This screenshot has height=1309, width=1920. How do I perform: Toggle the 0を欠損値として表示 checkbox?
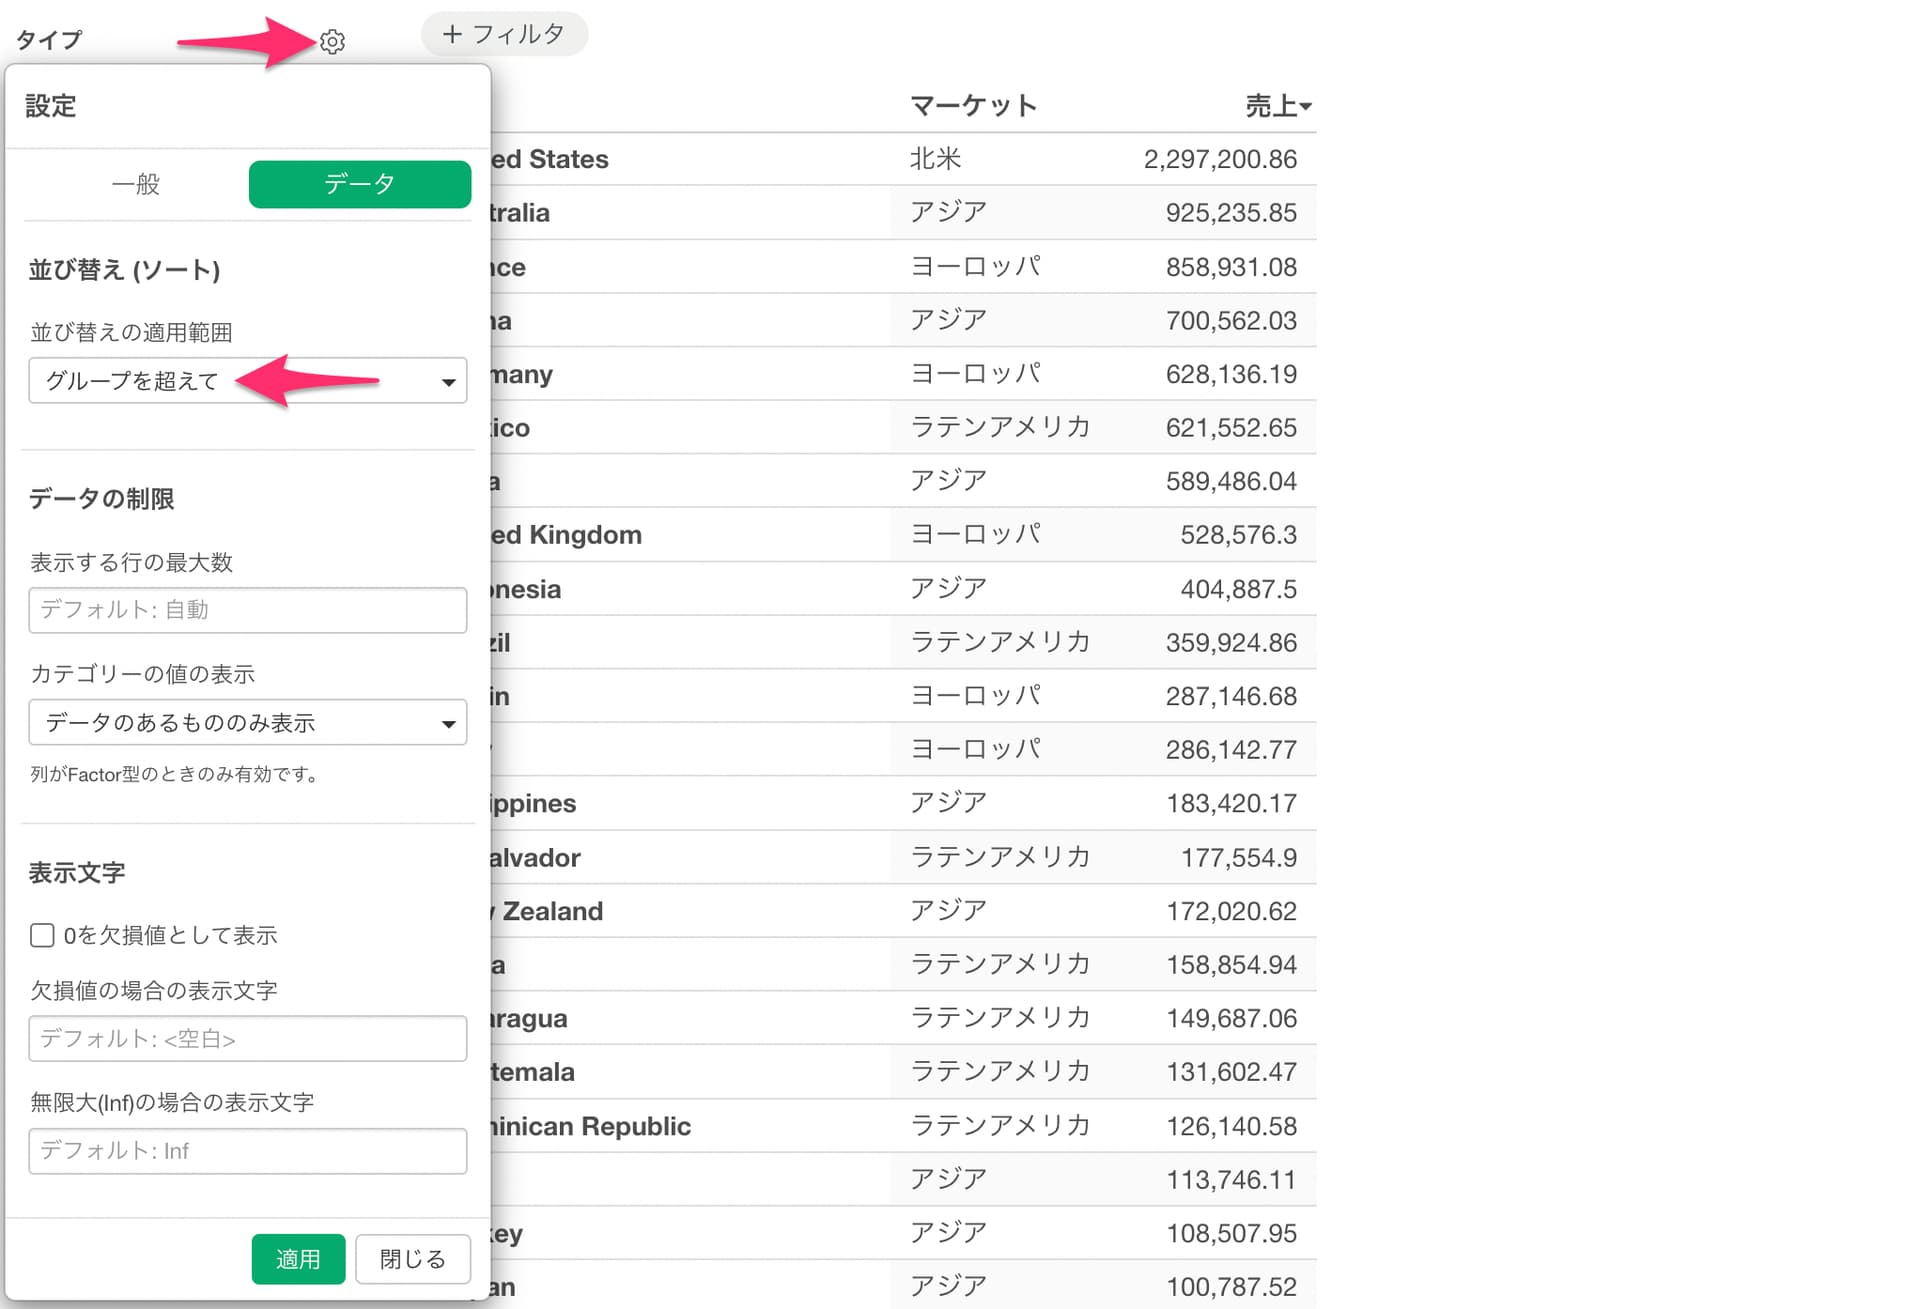[x=42, y=935]
